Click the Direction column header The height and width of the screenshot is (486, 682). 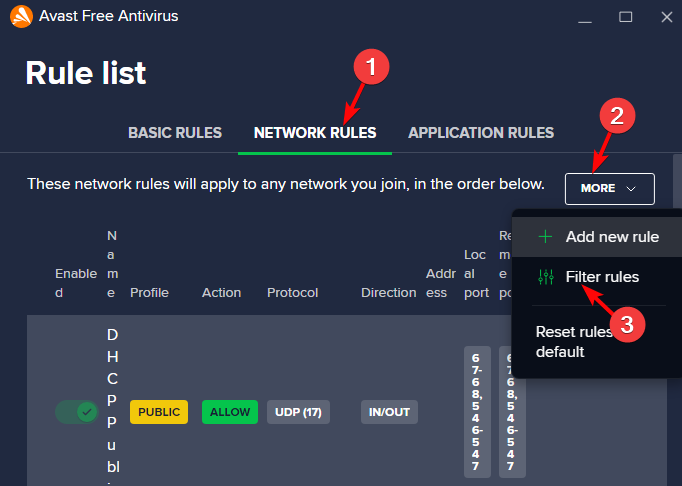388,292
